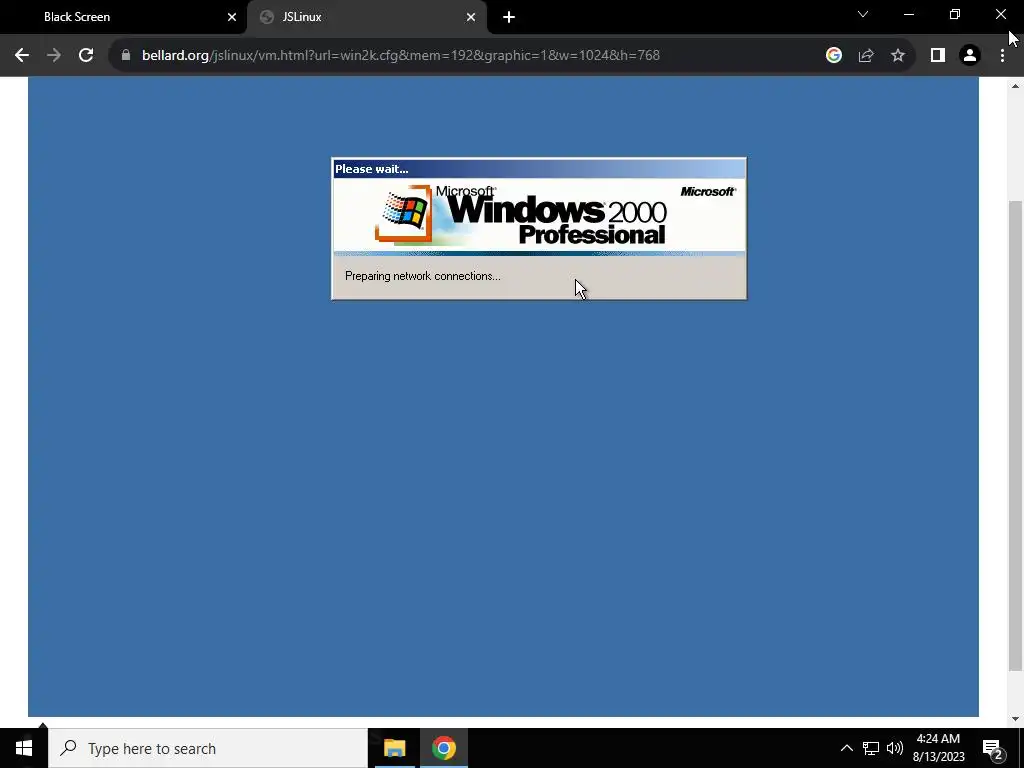Viewport: 1024px width, 768px height.
Task: Open File Explorer from the taskbar
Action: tap(394, 748)
